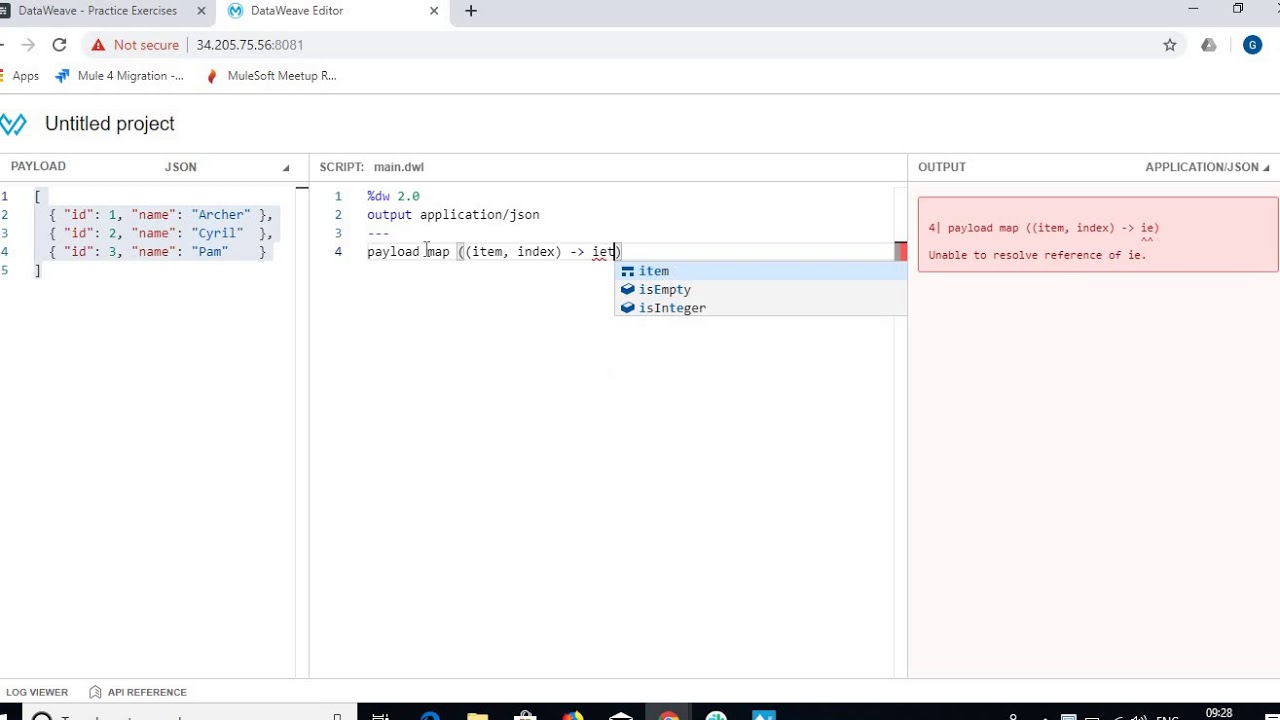
Task: Click the 'Unable to resolve reference' error message
Action: (x=1037, y=255)
